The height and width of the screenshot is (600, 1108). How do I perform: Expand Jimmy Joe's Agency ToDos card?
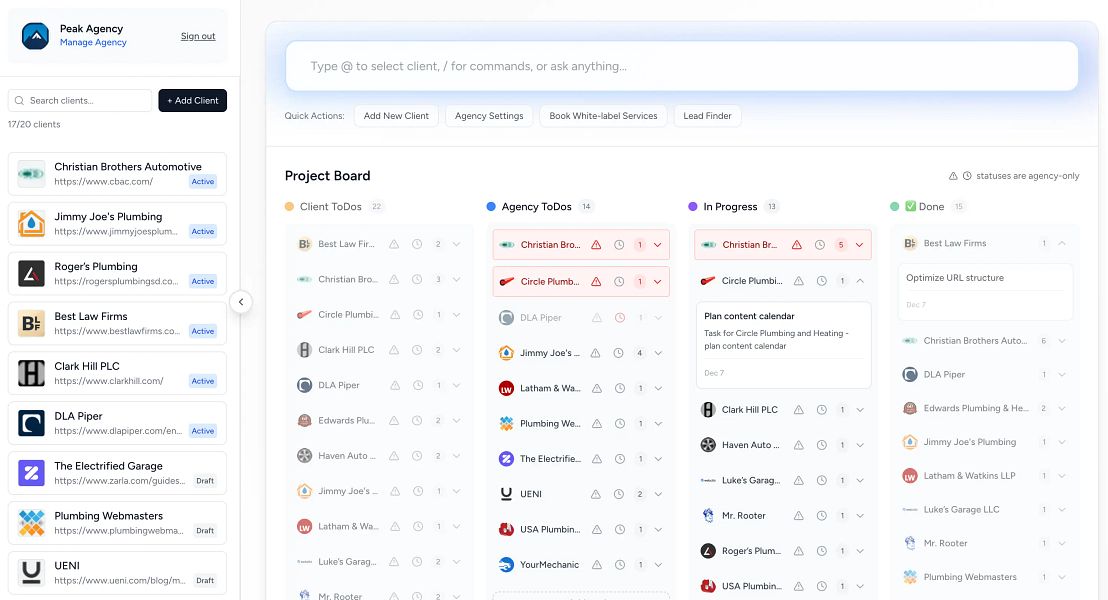click(658, 353)
